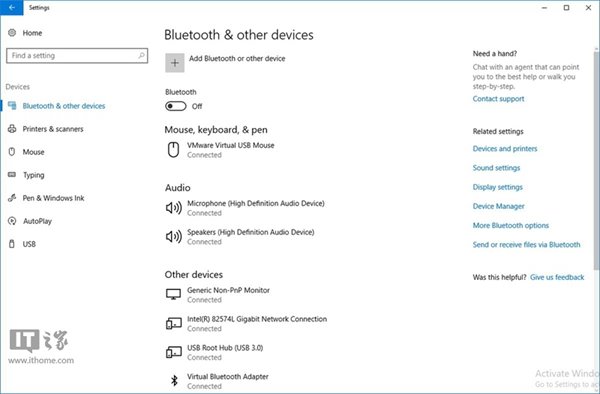Screen dimensions: 600x394
Task: Click the Contact support link
Action: (x=498, y=99)
